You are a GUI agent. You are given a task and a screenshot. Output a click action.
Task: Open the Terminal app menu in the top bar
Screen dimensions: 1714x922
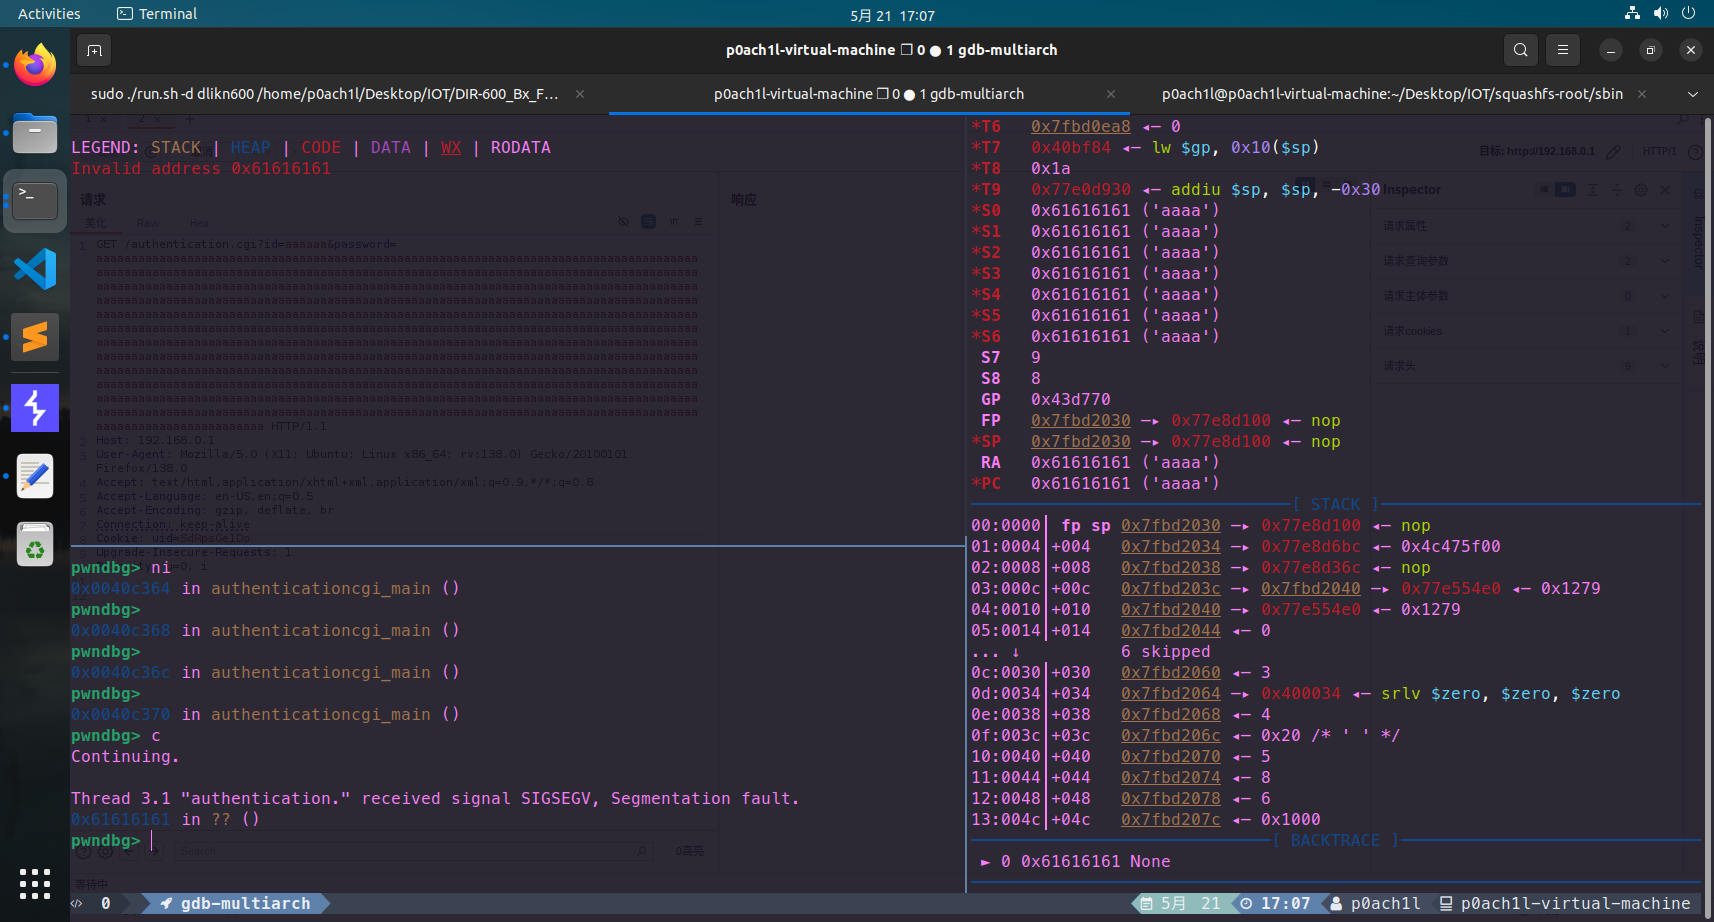(x=157, y=14)
